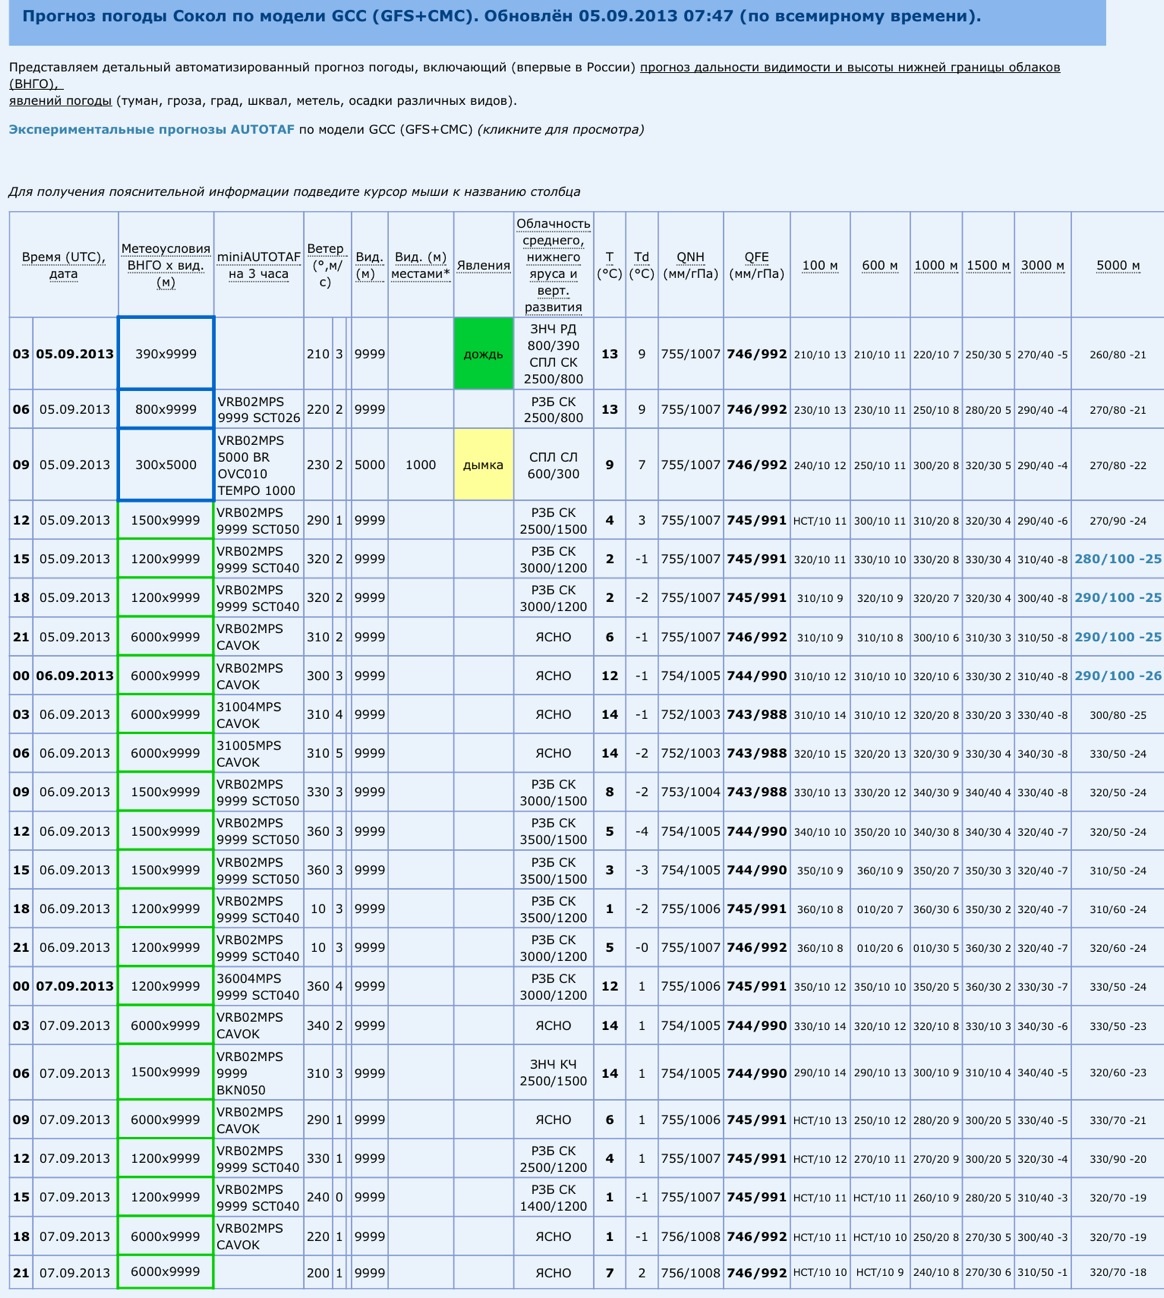Screen dimensions: 1164x1298
Task: Click the 300x5000 conditions cell
Action: click(x=166, y=465)
